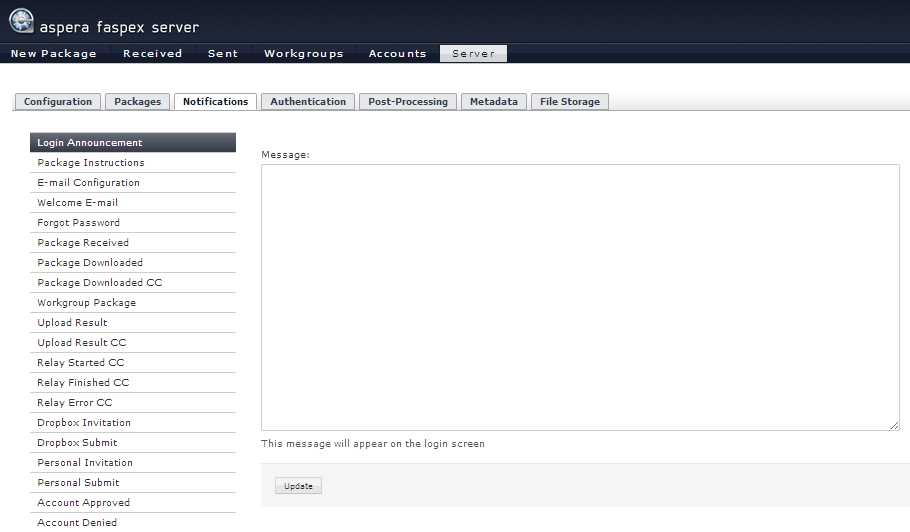Navigate to Workgroups
This screenshot has width=910, height=532.
click(304, 53)
